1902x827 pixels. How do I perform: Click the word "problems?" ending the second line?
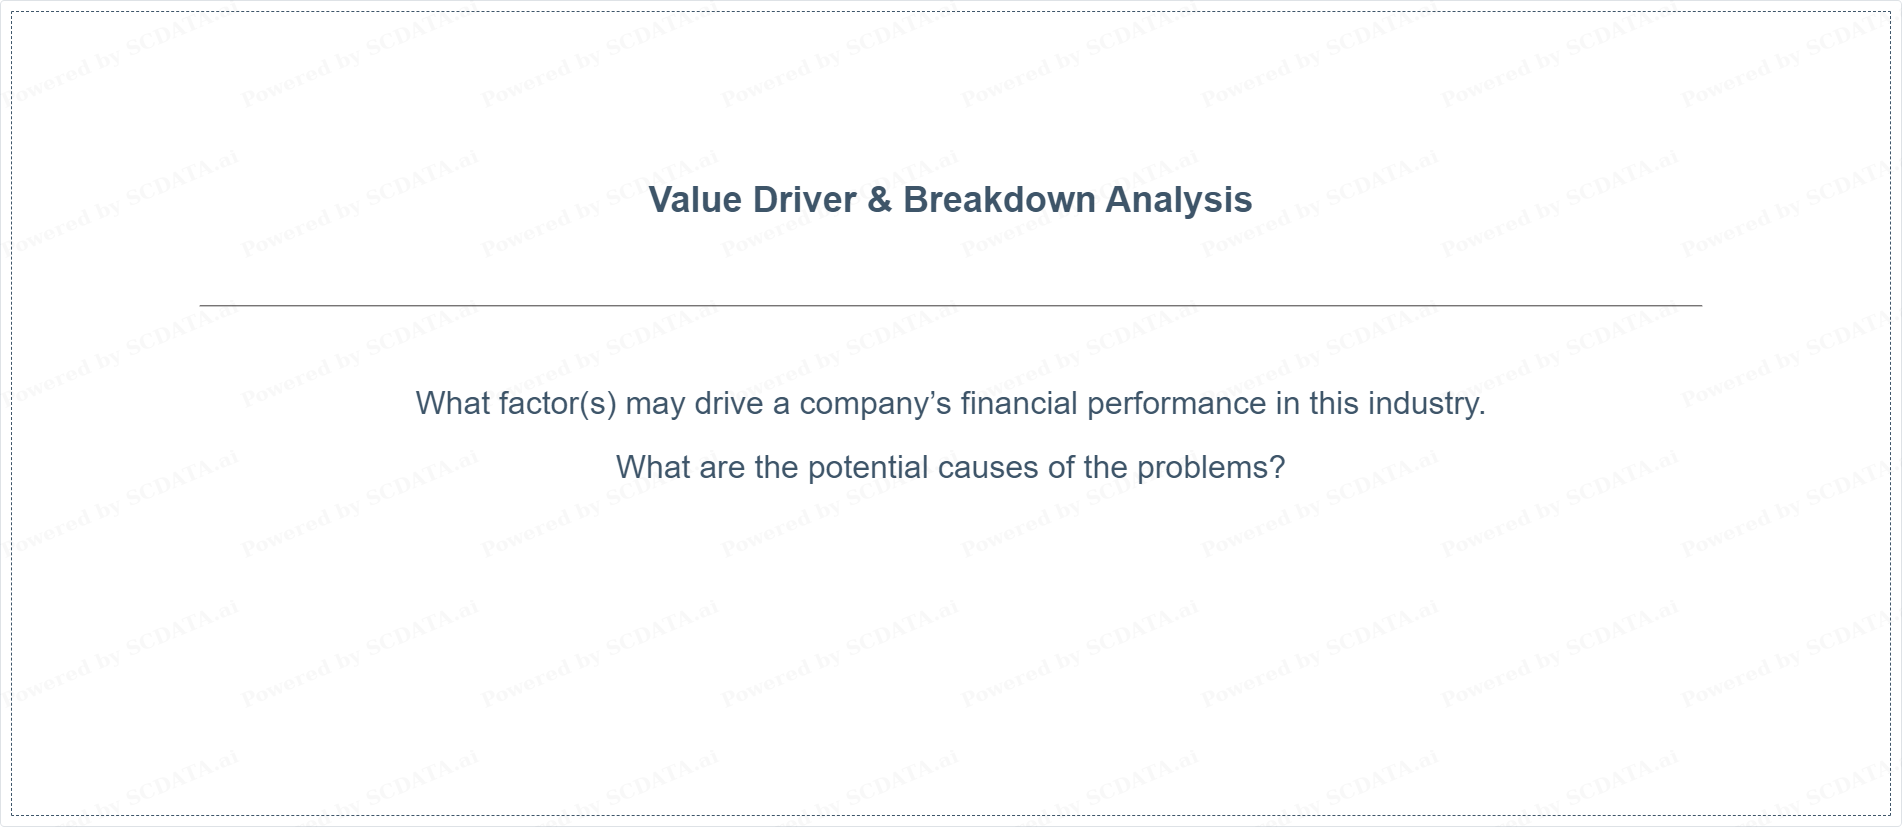point(1211,467)
